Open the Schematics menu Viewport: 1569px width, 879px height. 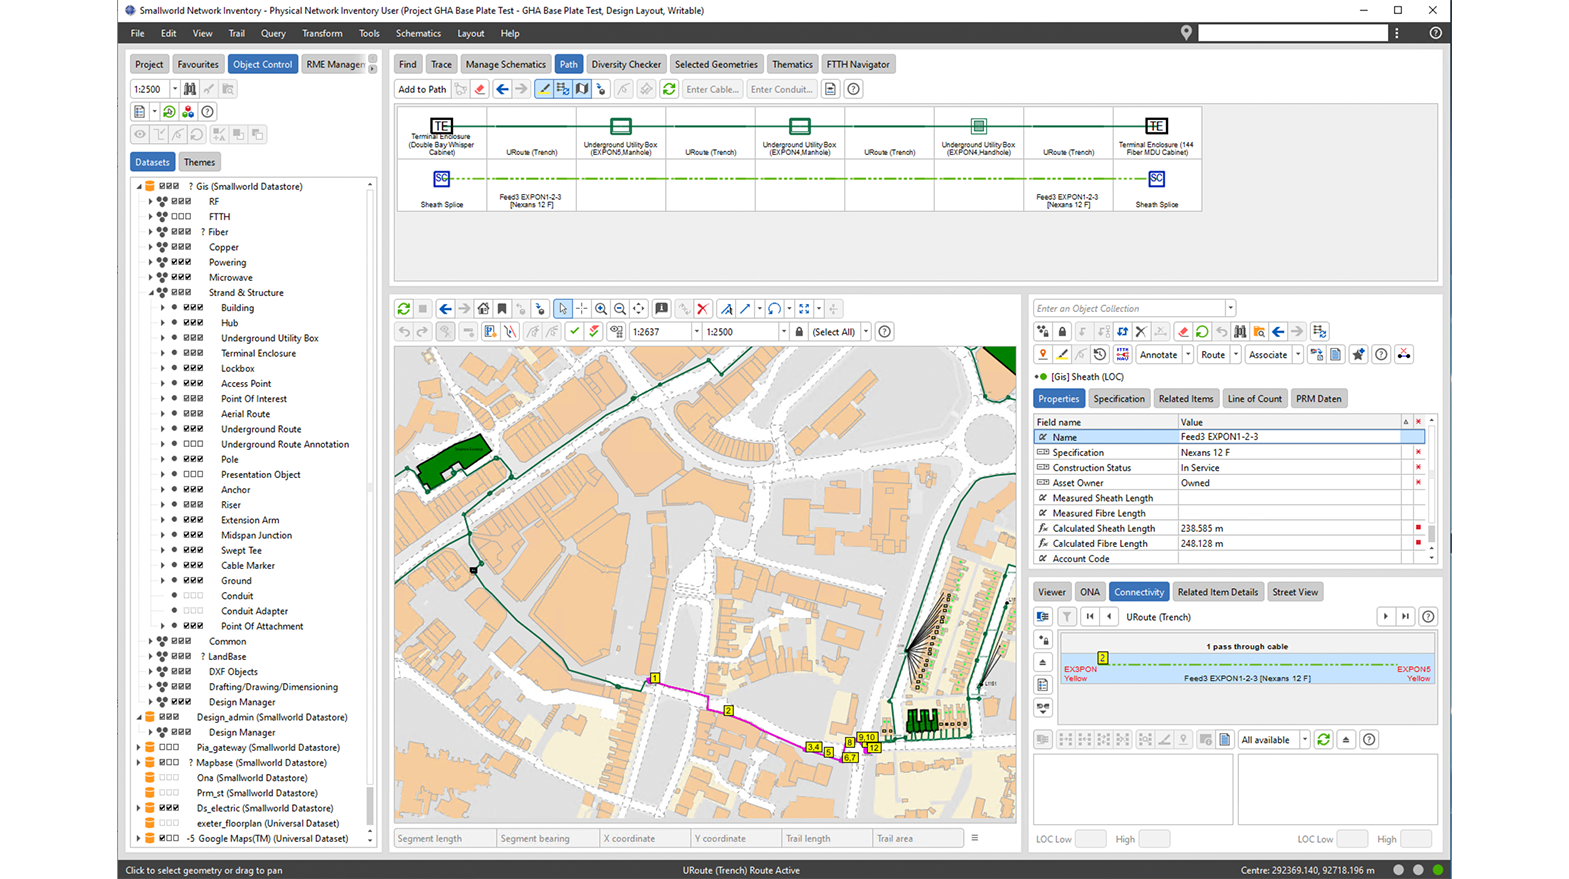pyautogui.click(x=417, y=33)
